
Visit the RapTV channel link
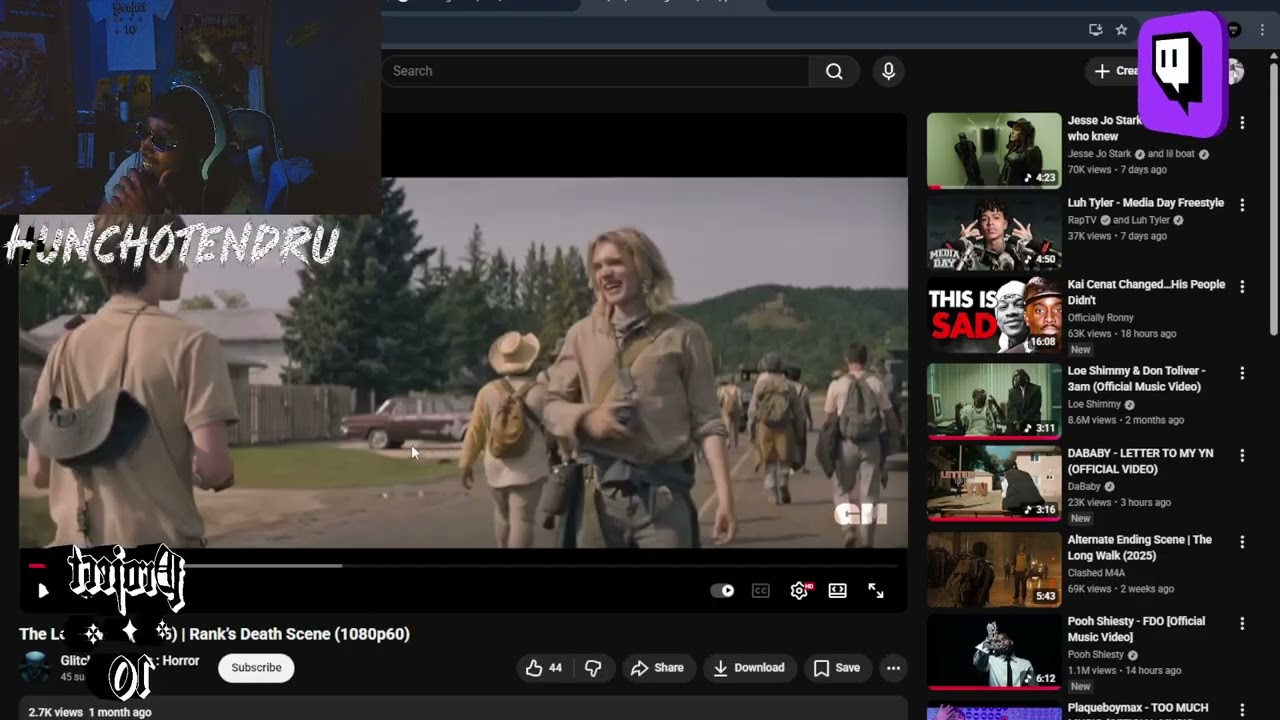coord(1082,220)
